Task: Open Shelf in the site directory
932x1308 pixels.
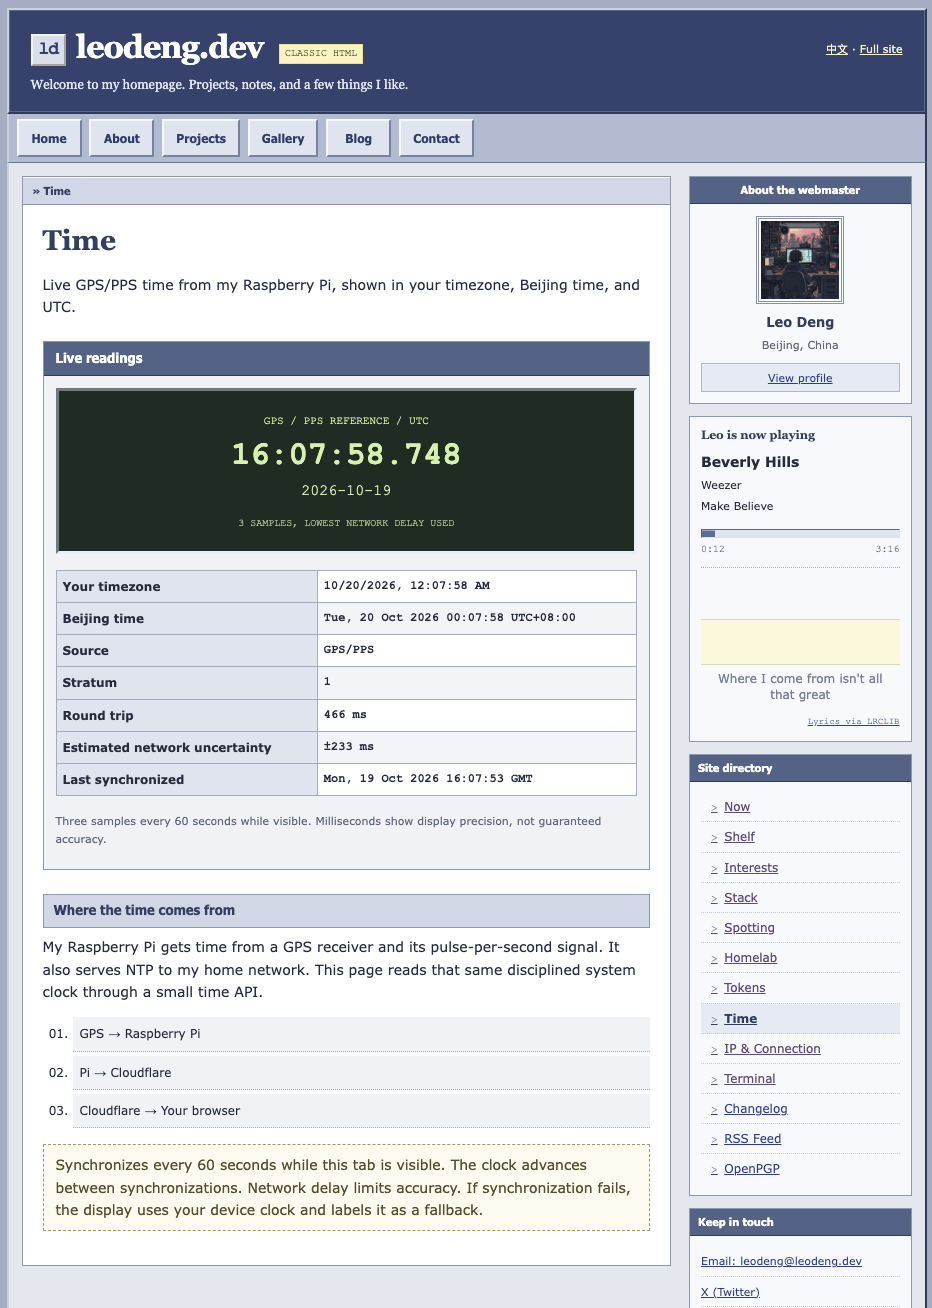Action: click(x=739, y=837)
